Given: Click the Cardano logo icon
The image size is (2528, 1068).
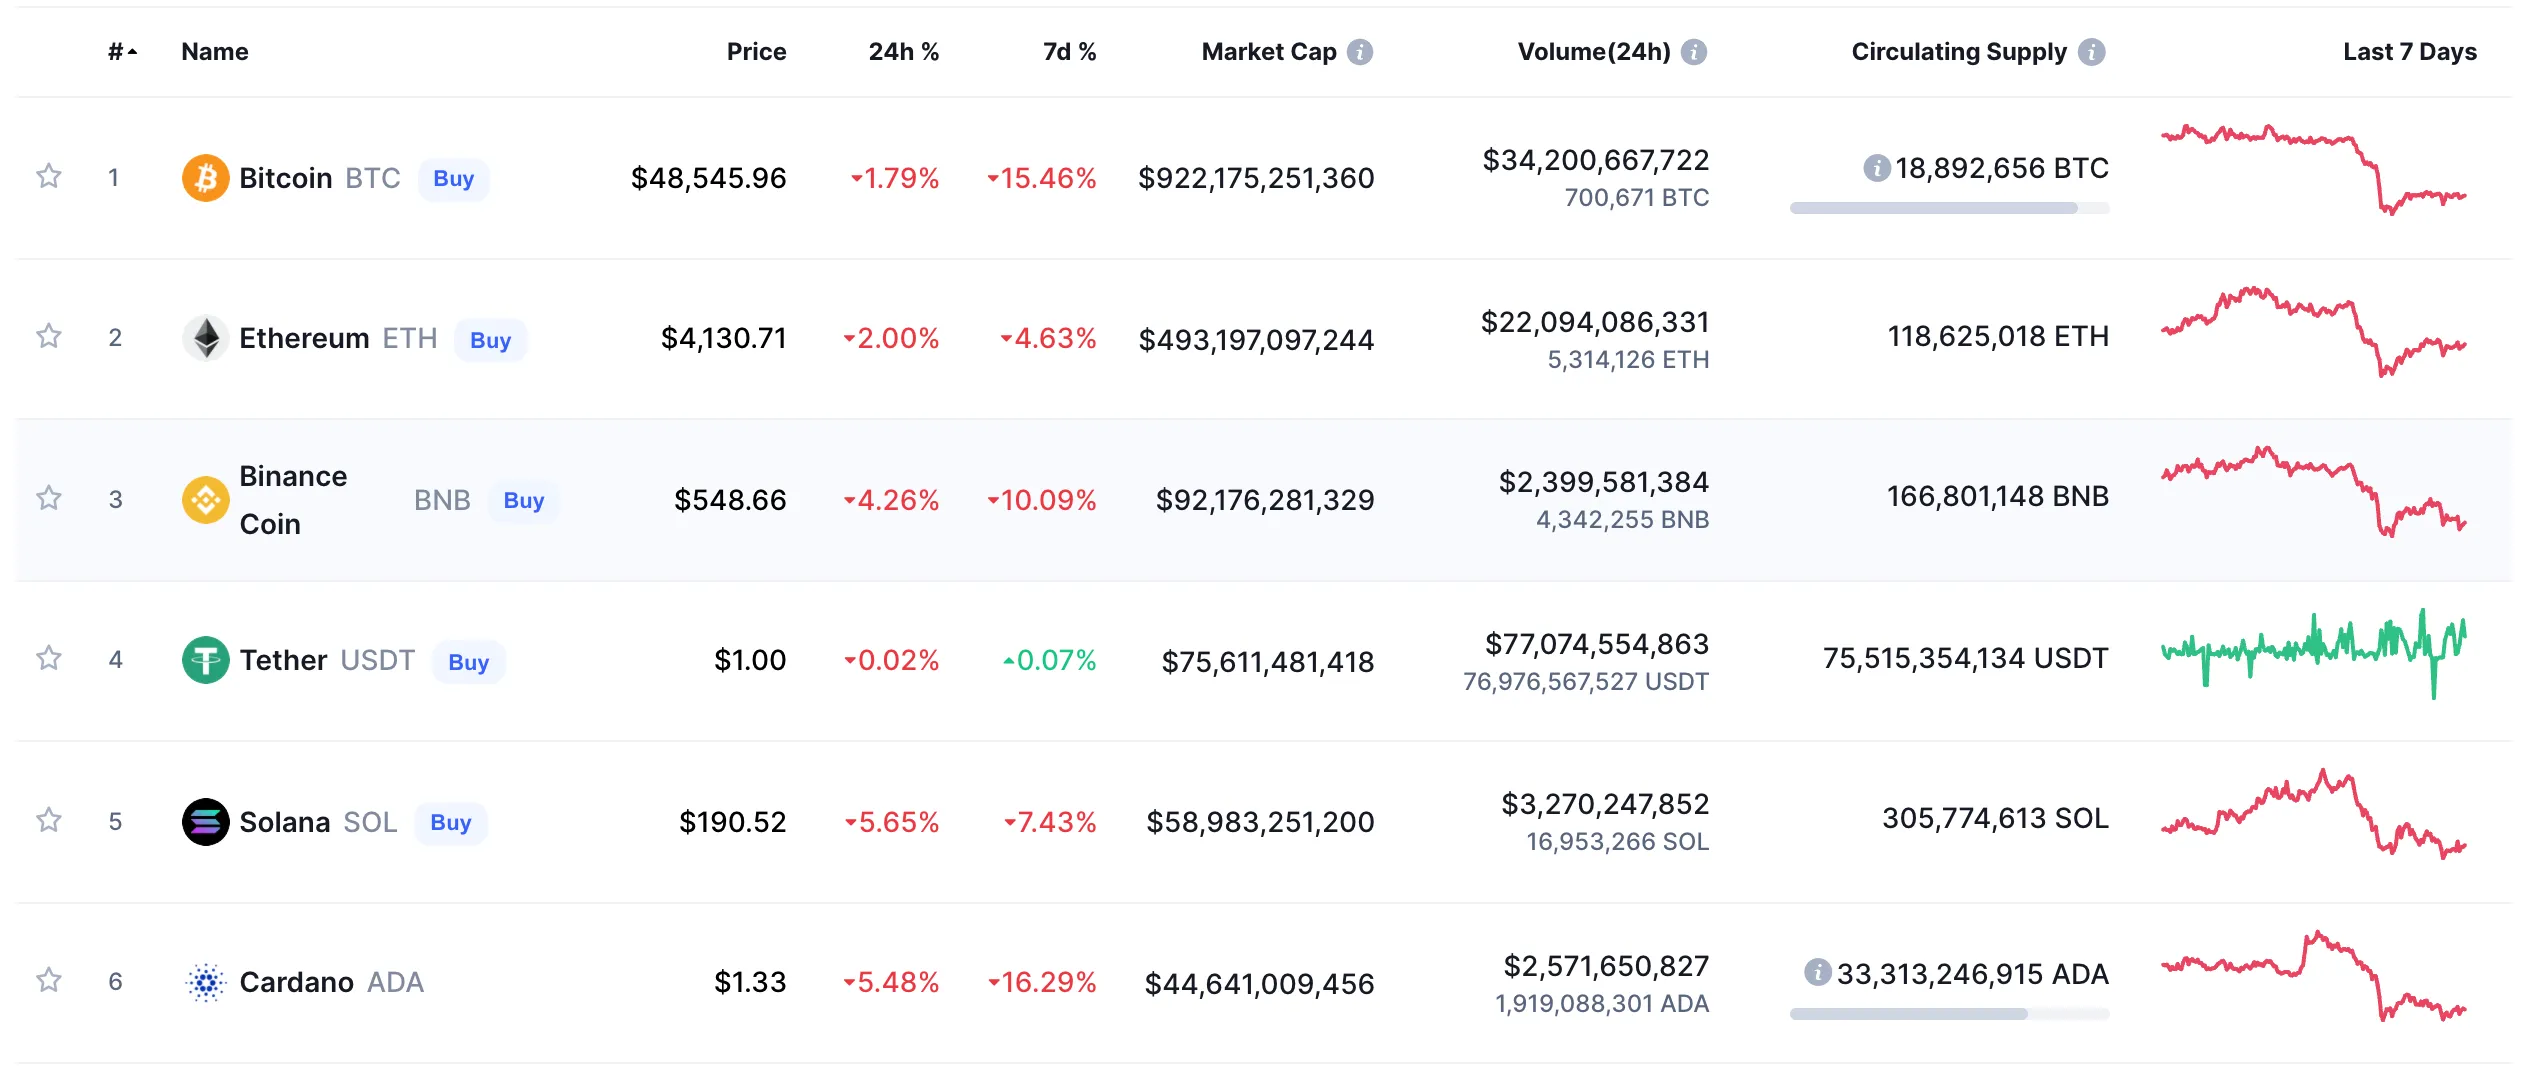Looking at the screenshot, I should pos(205,982).
